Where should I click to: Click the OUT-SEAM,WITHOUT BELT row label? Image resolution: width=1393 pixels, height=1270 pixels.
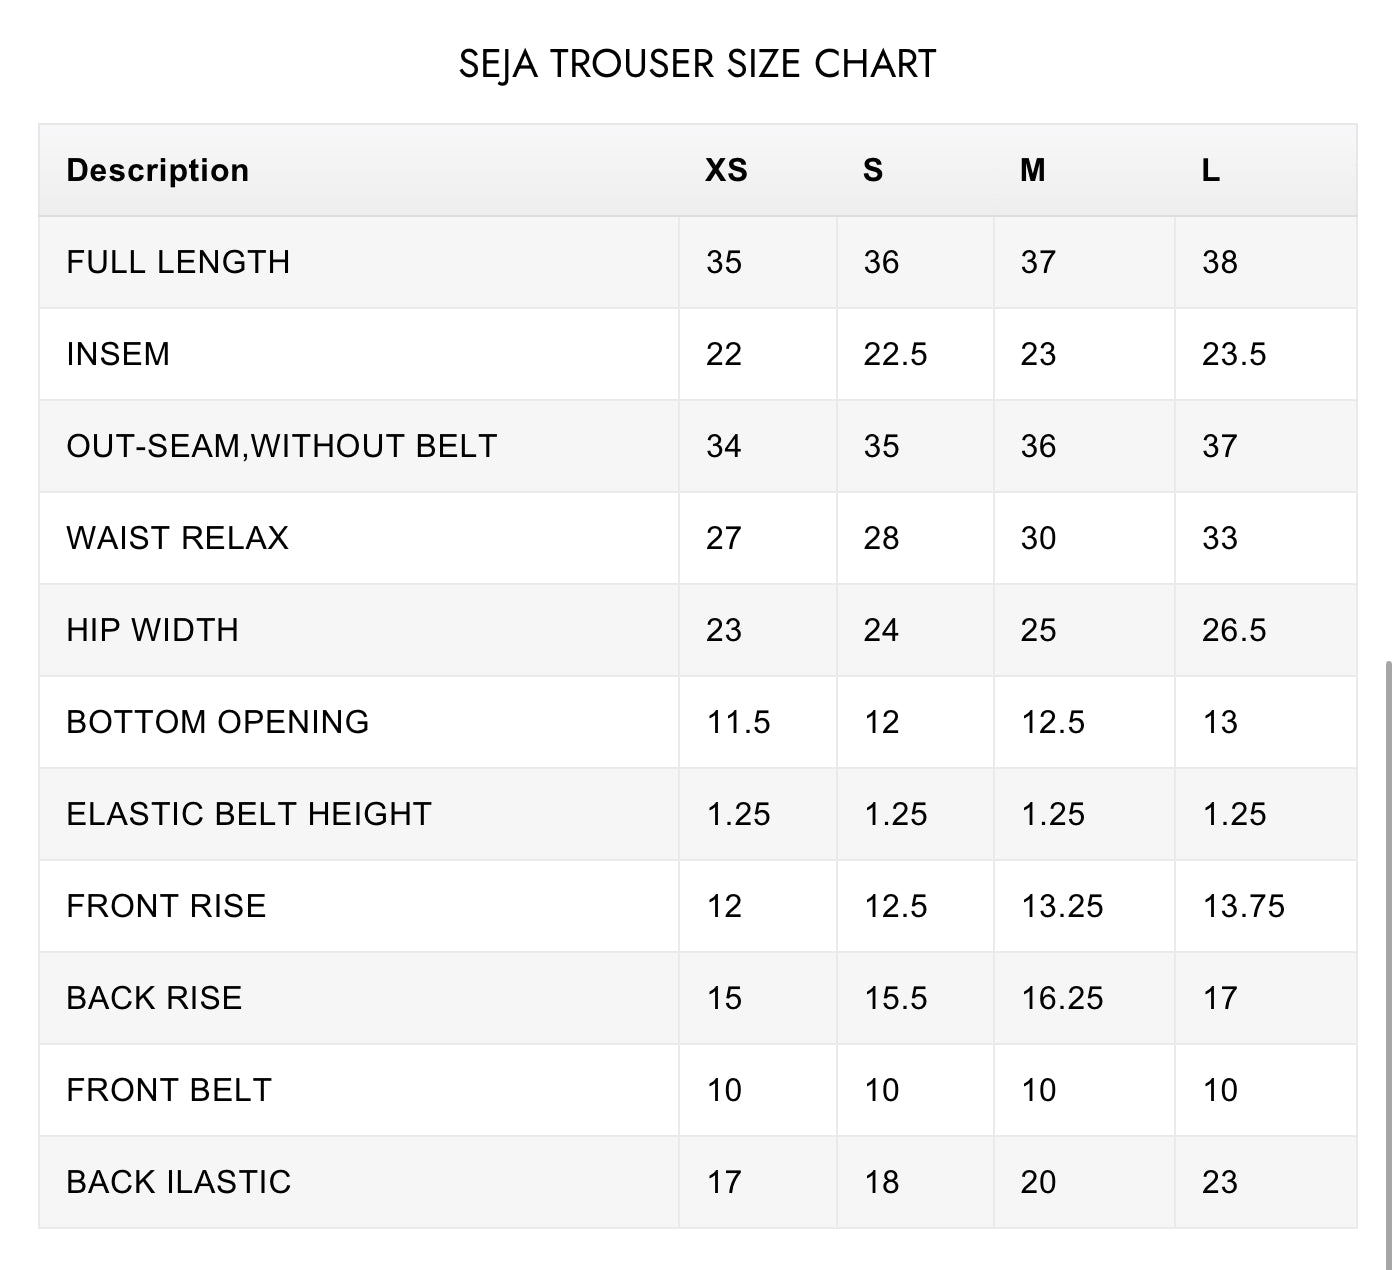pos(282,446)
